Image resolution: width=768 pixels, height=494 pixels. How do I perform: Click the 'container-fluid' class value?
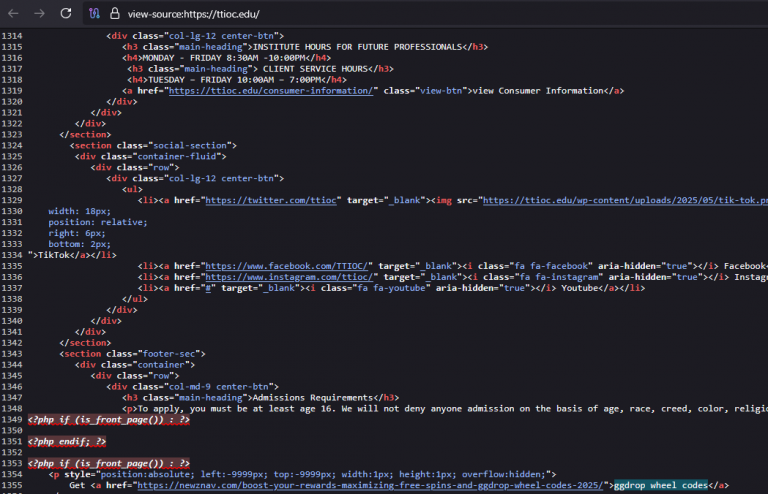[x=177, y=156]
